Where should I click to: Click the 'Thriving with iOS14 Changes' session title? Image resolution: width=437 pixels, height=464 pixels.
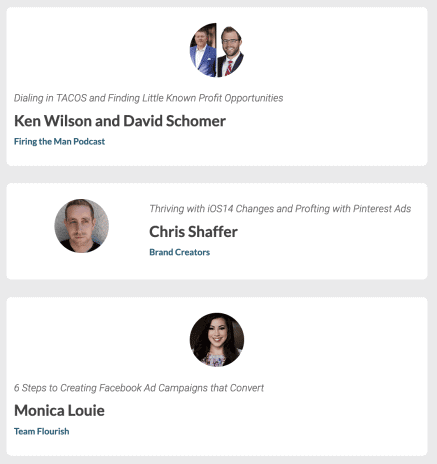[x=280, y=209]
